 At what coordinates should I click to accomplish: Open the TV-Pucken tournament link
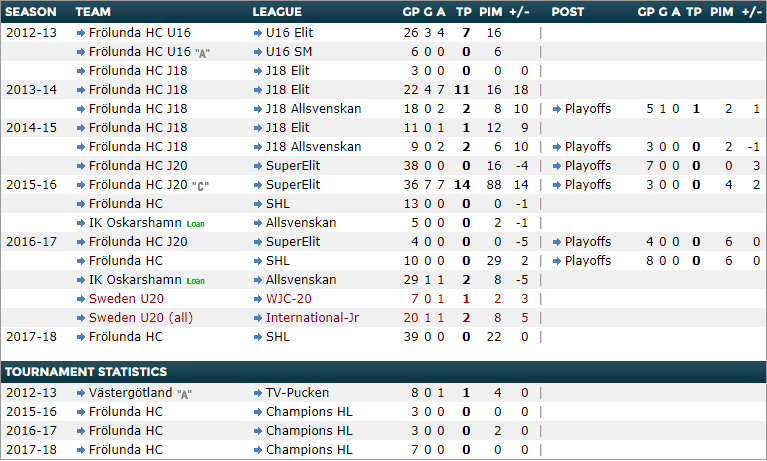point(297,393)
